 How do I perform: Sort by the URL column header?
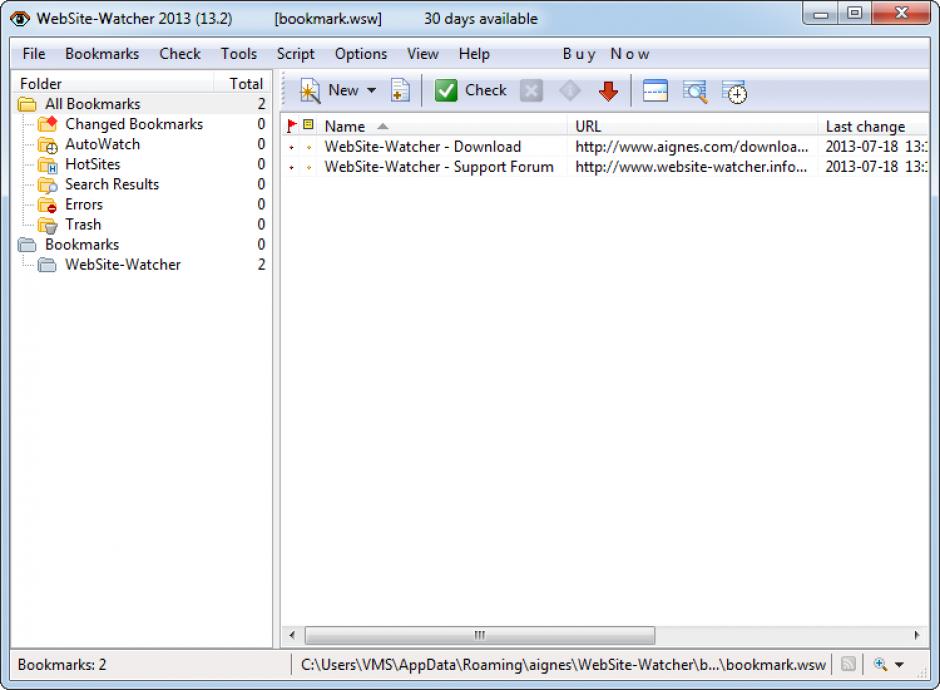(x=692, y=126)
